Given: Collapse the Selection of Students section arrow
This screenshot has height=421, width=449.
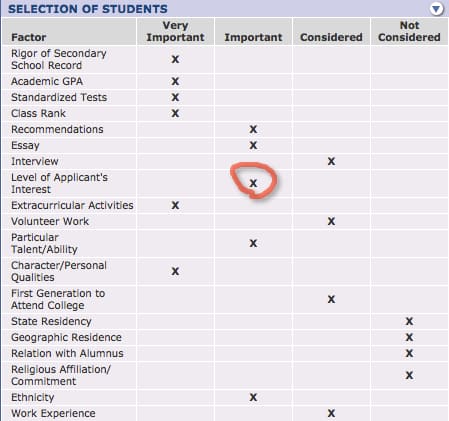Looking at the screenshot, I should [436, 9].
